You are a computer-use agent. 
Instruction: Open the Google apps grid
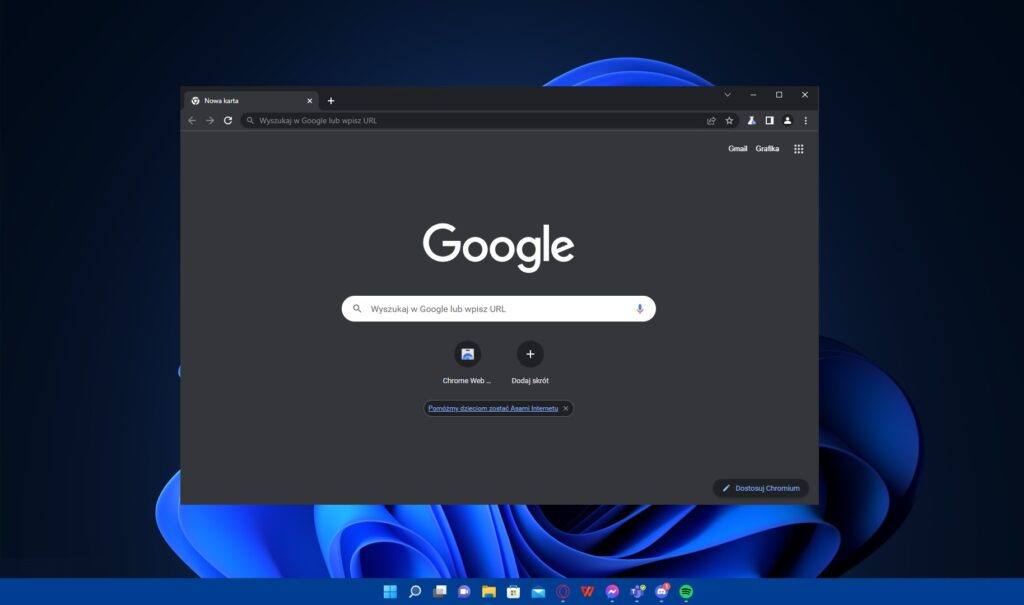point(799,149)
